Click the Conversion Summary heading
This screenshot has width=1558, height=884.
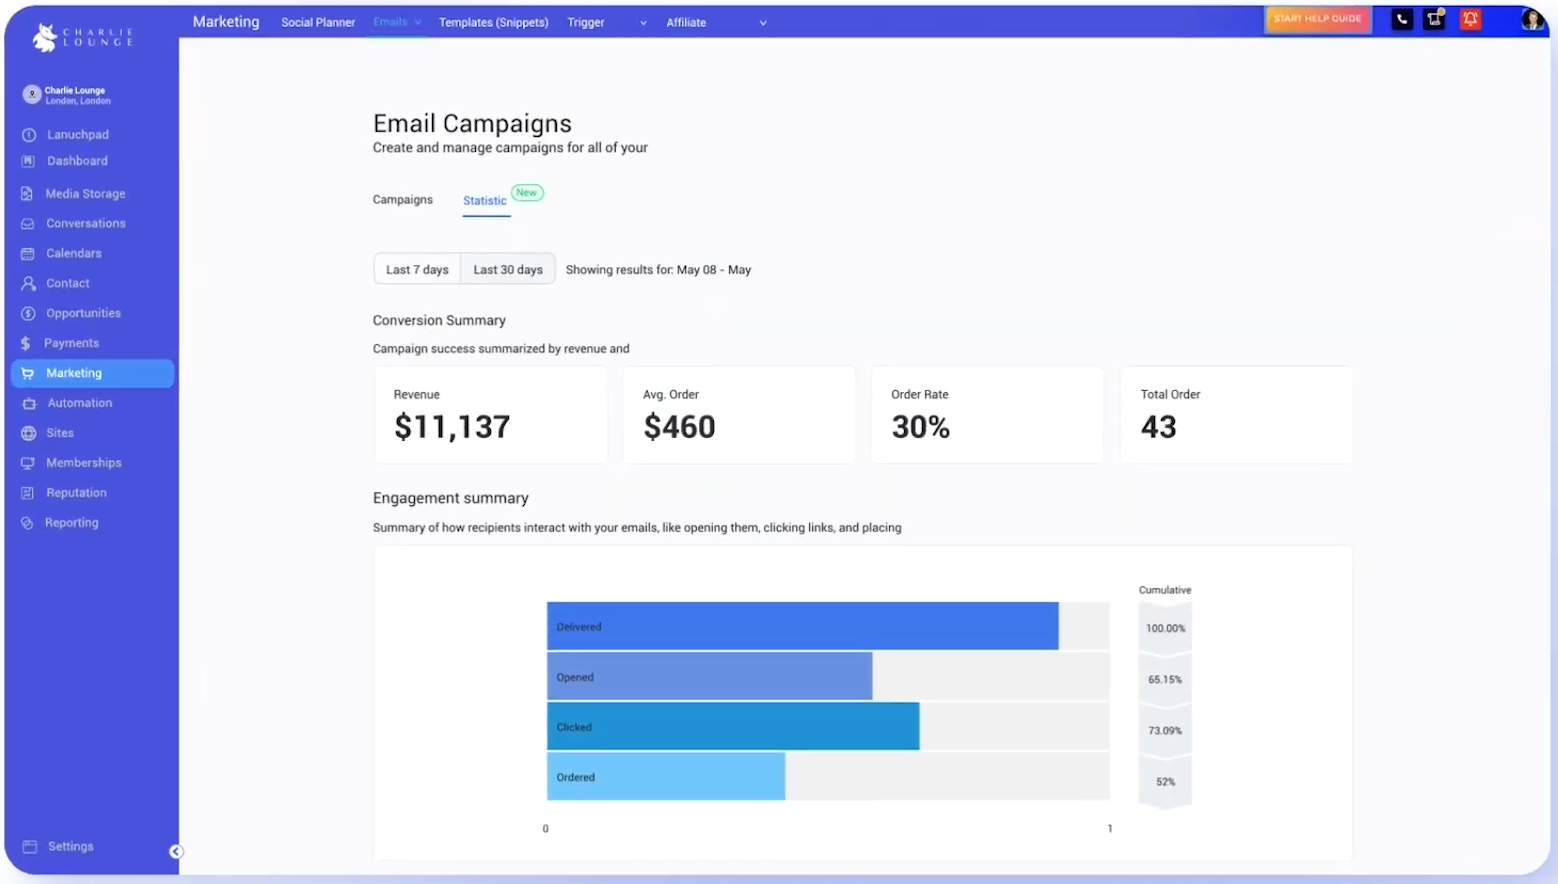click(439, 321)
